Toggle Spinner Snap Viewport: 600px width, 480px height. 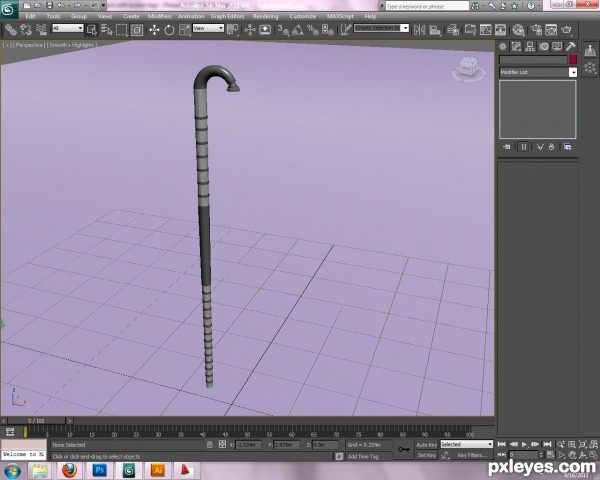(x=328, y=30)
